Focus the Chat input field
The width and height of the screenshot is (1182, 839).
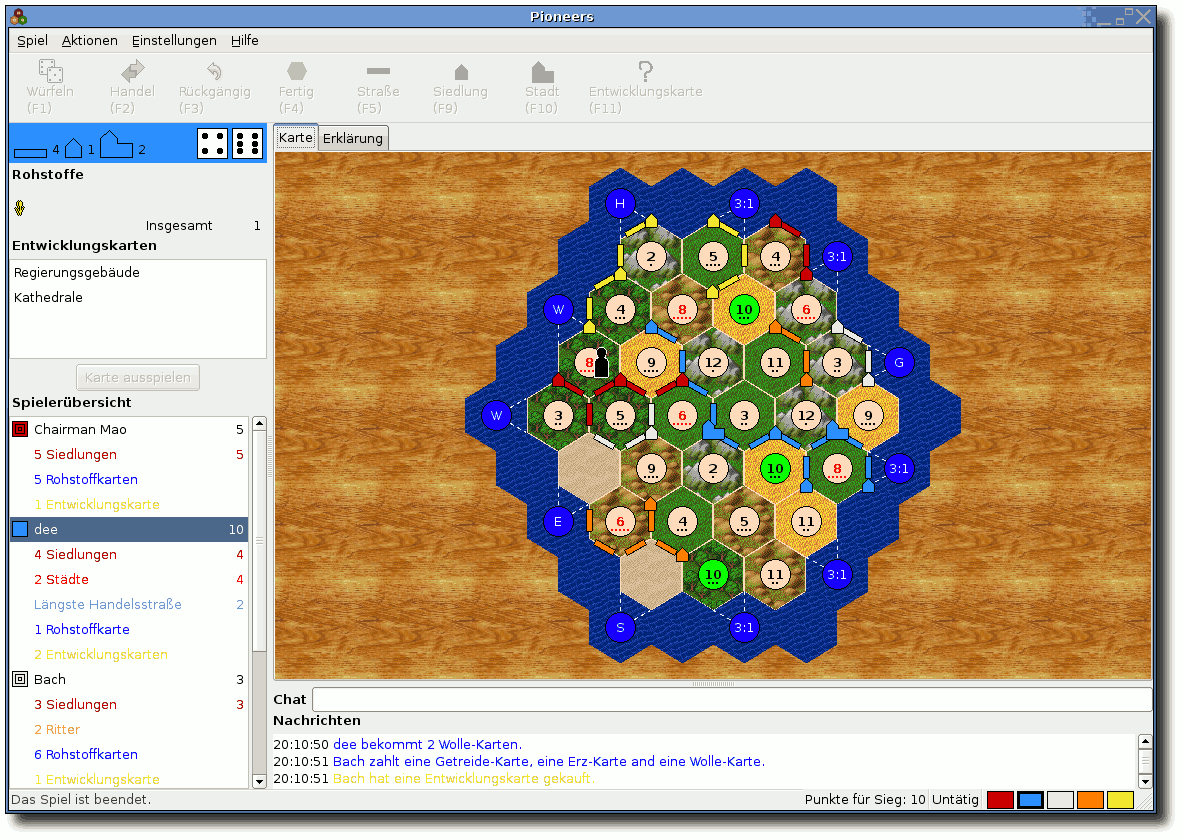[x=732, y=699]
